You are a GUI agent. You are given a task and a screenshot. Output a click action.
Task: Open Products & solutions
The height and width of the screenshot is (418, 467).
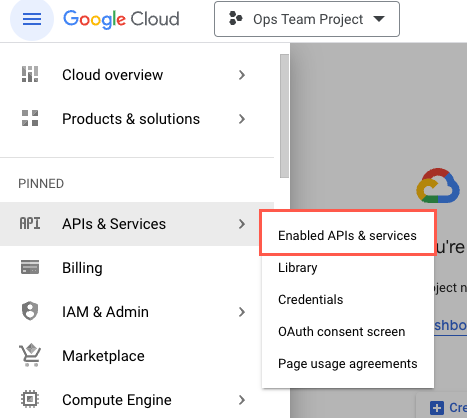(x=137, y=119)
